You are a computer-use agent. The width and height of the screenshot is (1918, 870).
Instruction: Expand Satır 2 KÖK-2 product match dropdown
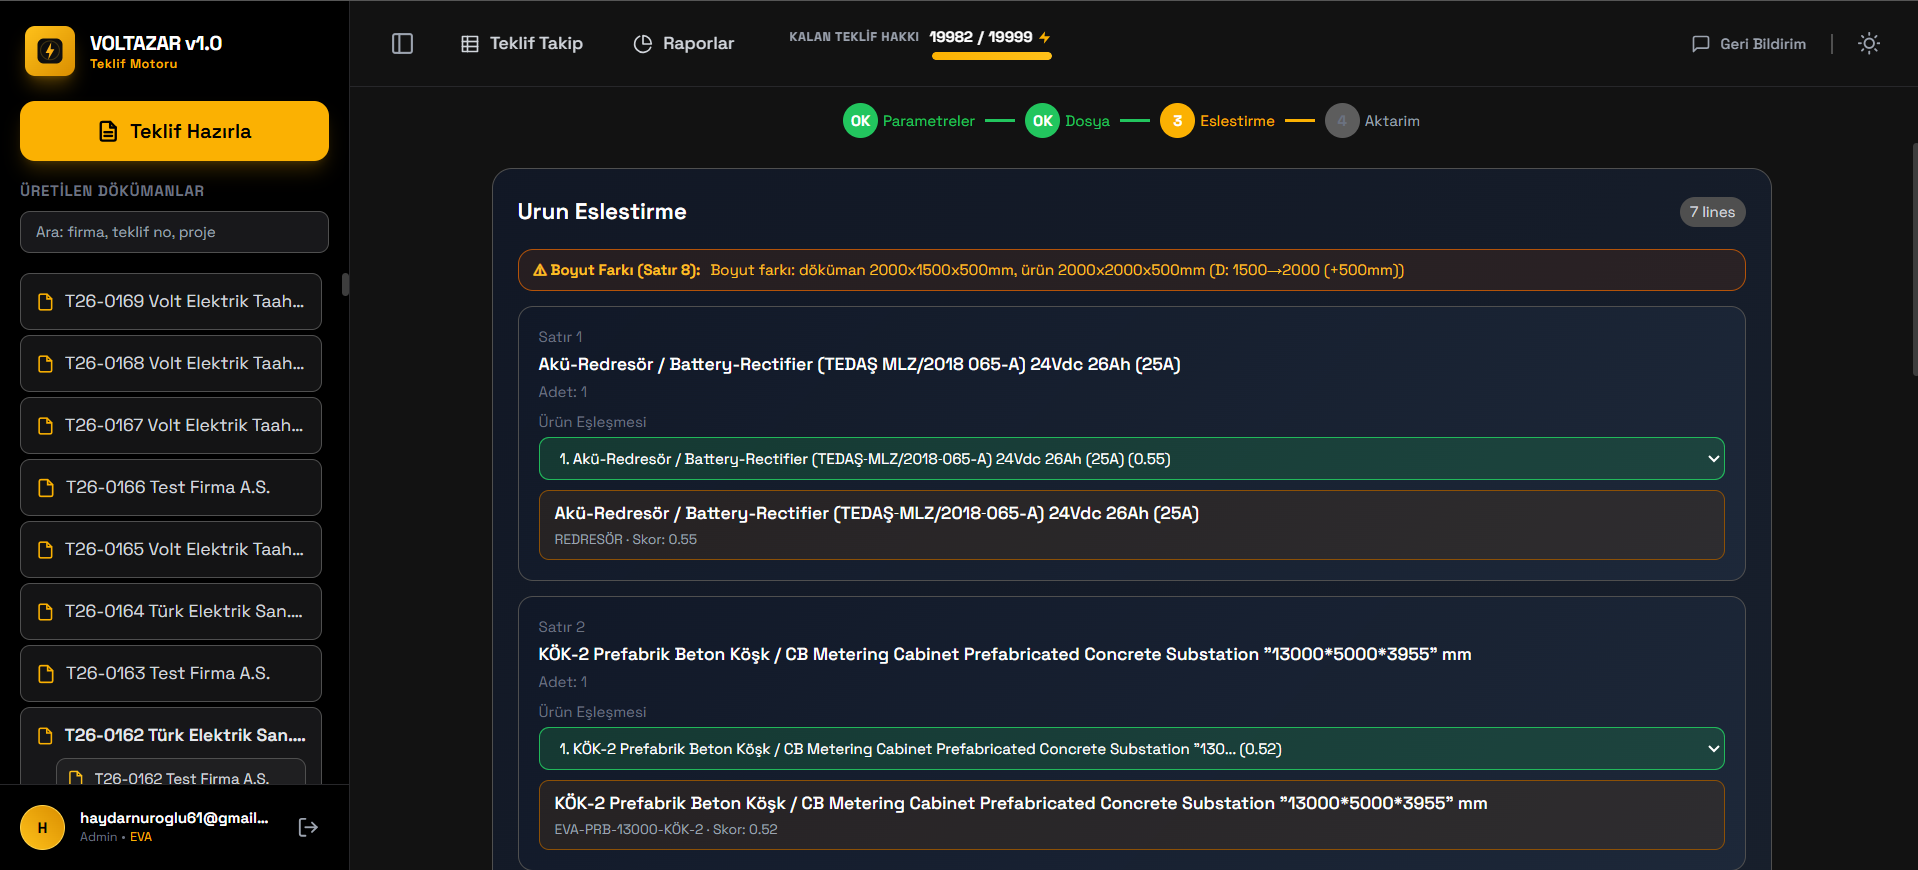(1131, 749)
